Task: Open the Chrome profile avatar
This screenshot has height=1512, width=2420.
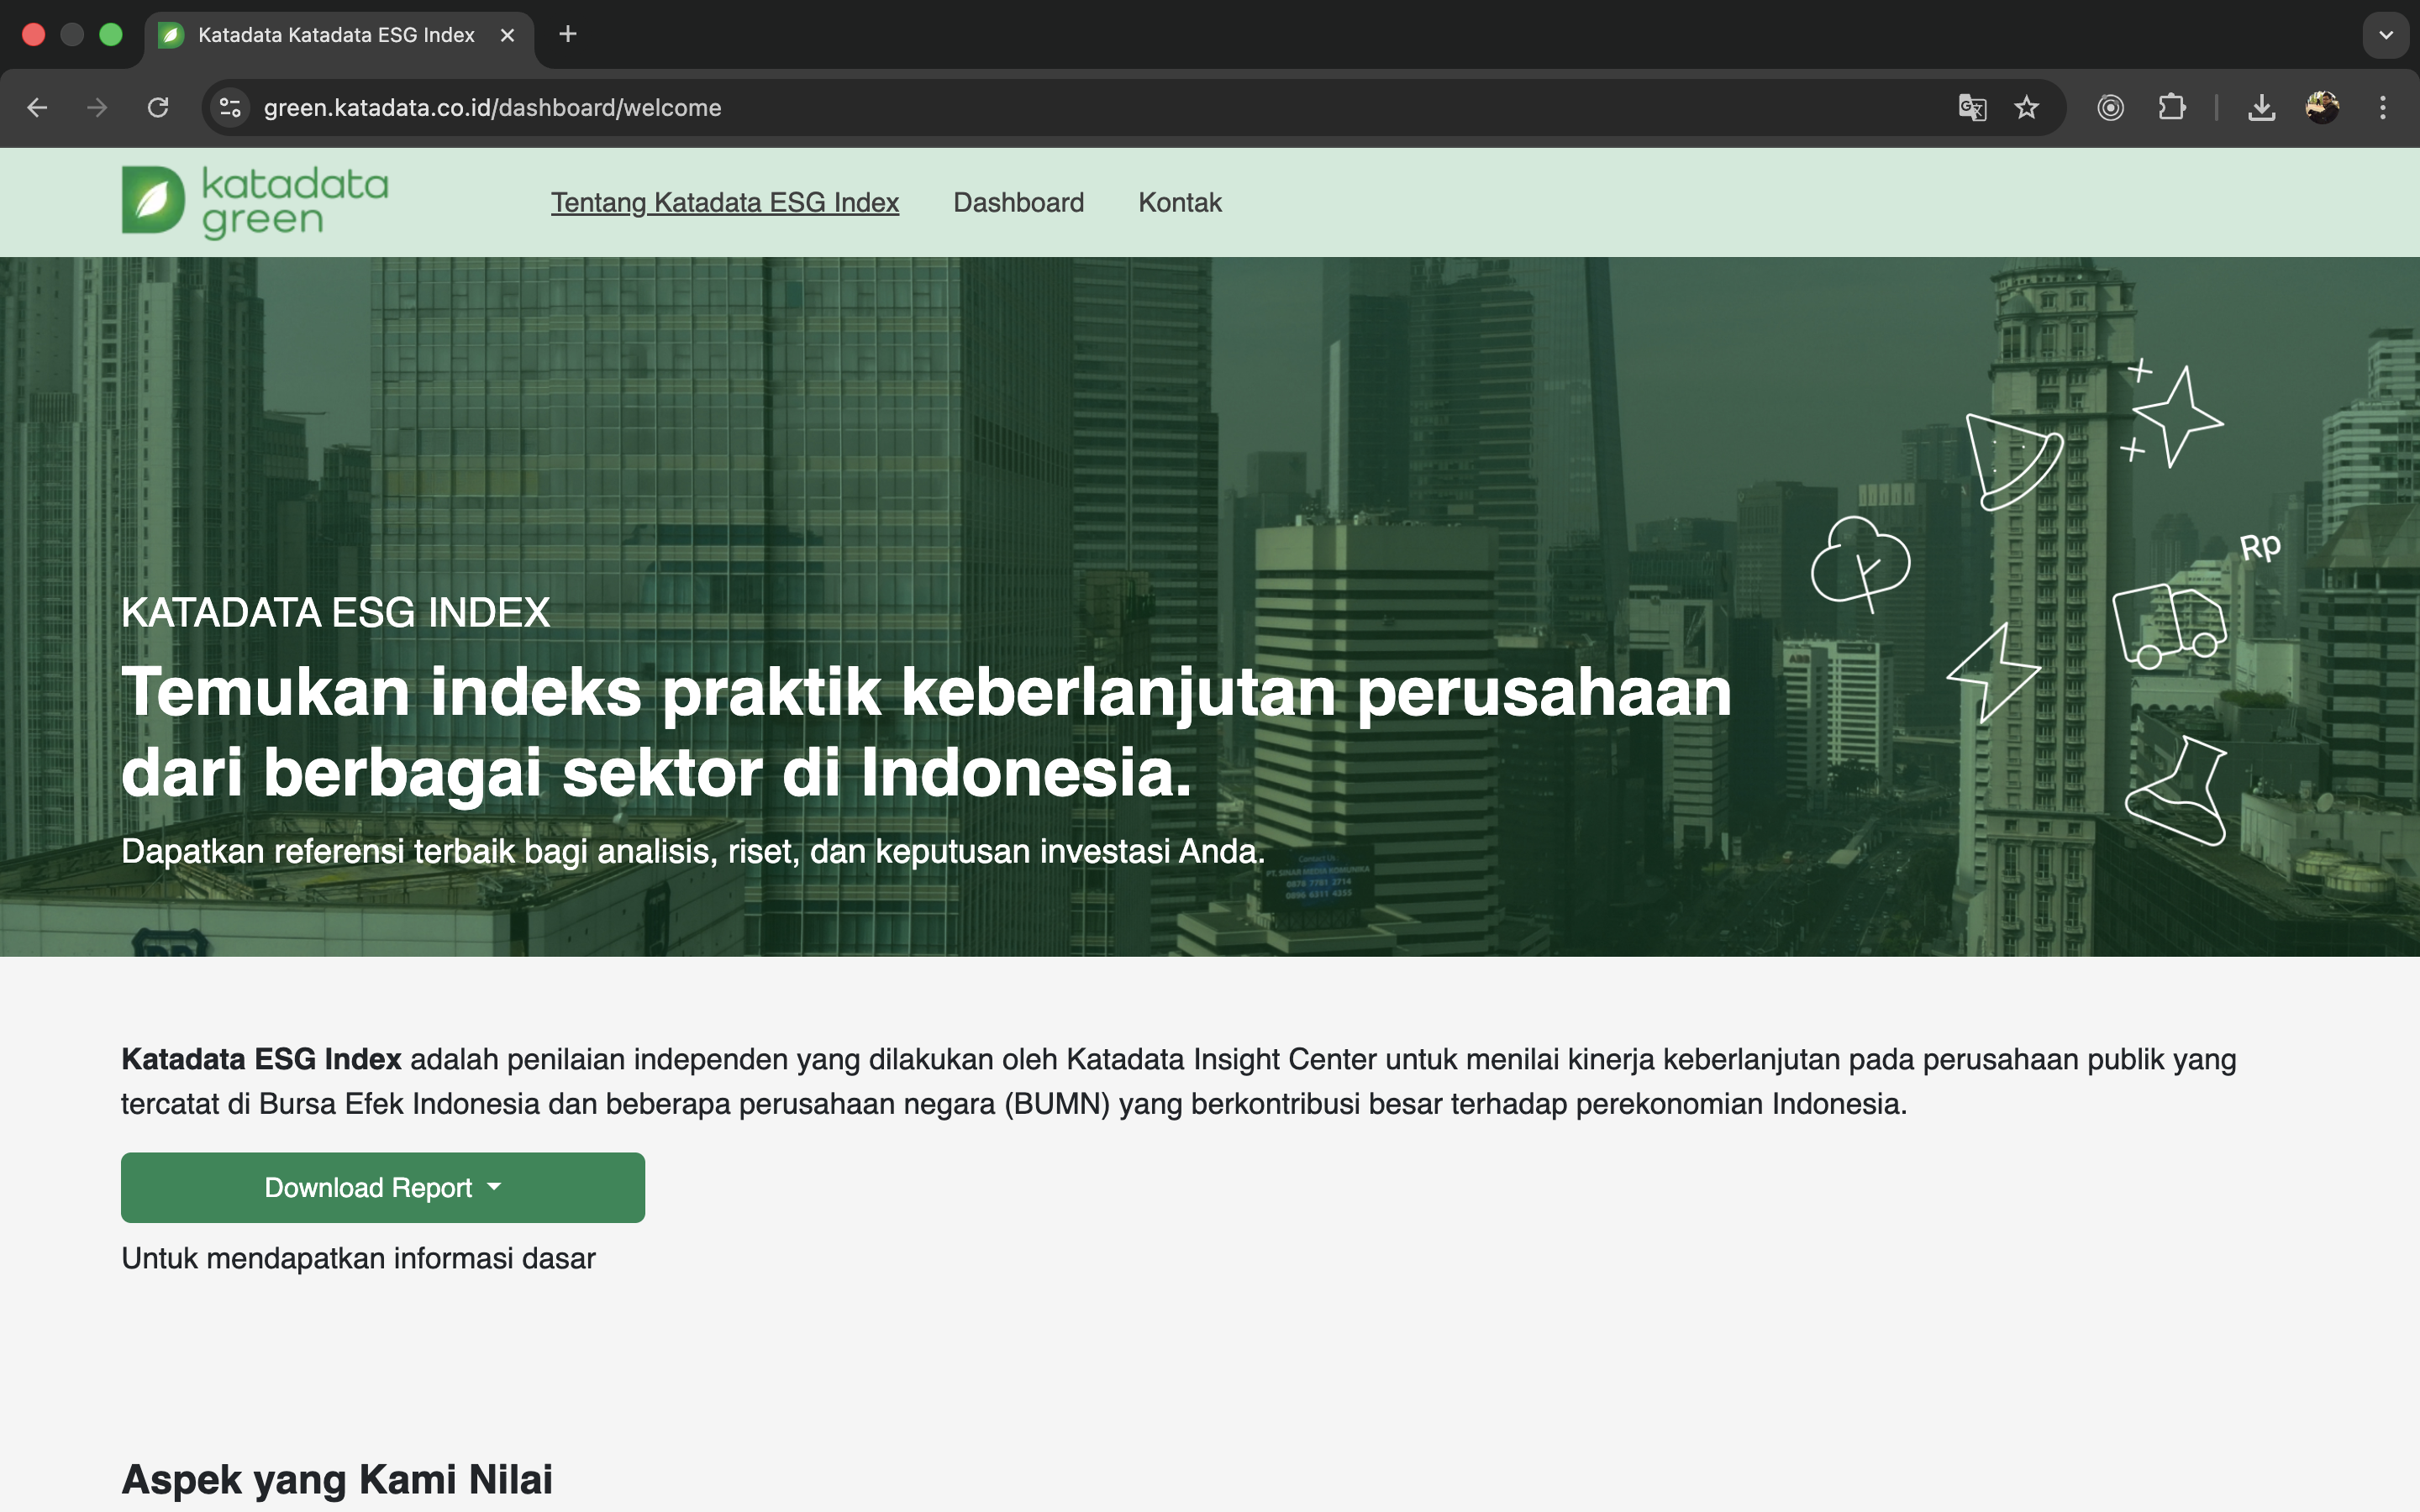Action: 2323,107
